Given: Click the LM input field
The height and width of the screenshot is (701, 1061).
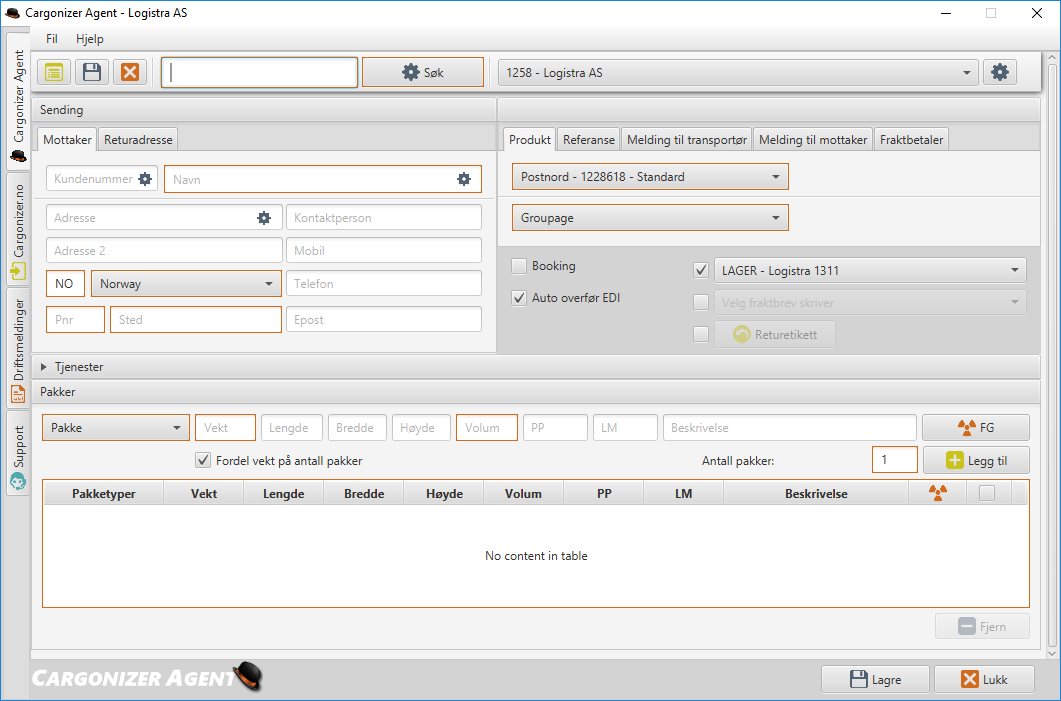Looking at the screenshot, I should click(625, 428).
